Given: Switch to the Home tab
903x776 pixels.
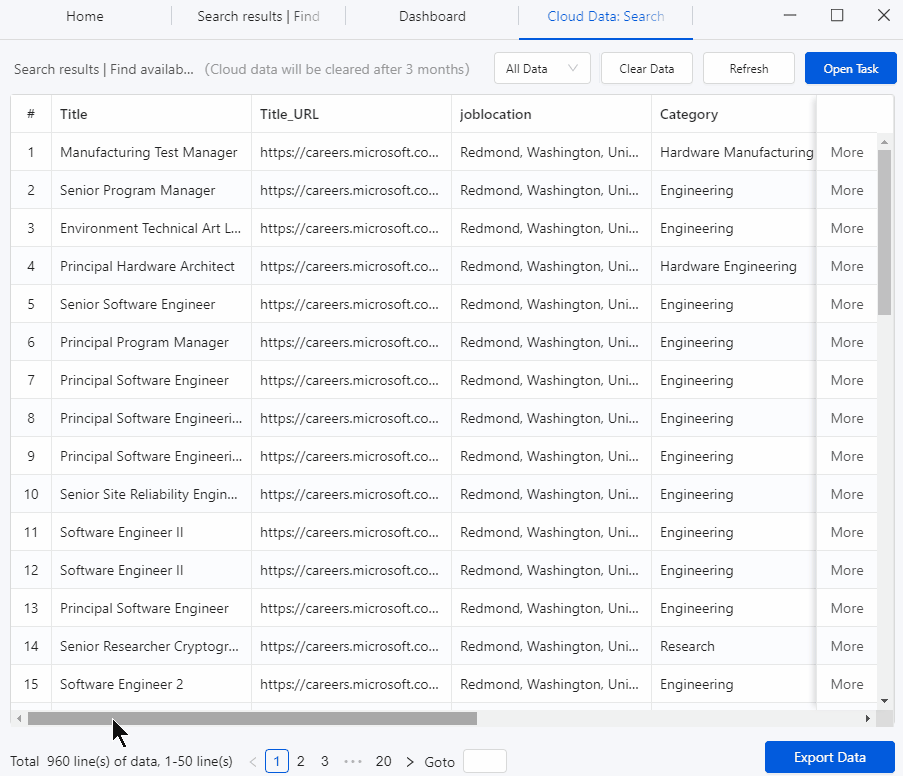Looking at the screenshot, I should click(x=85, y=16).
